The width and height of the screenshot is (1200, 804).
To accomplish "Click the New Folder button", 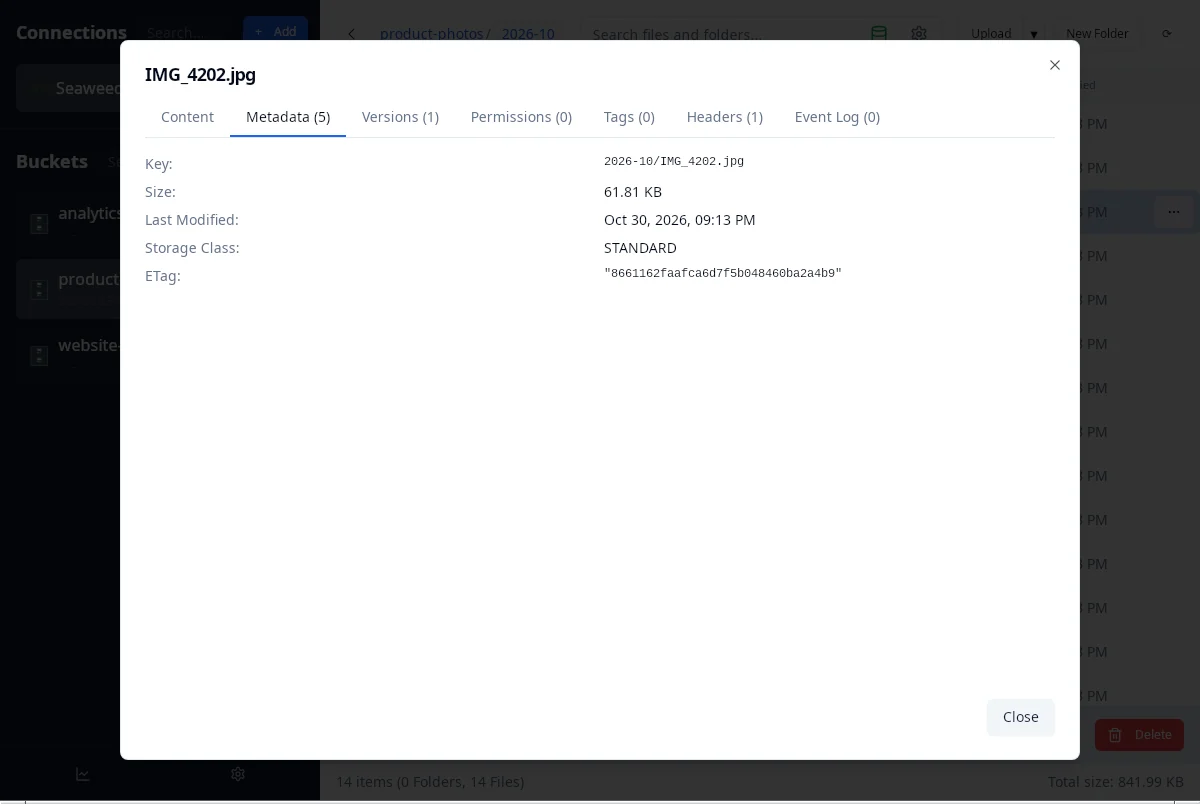I will 1097,34.
